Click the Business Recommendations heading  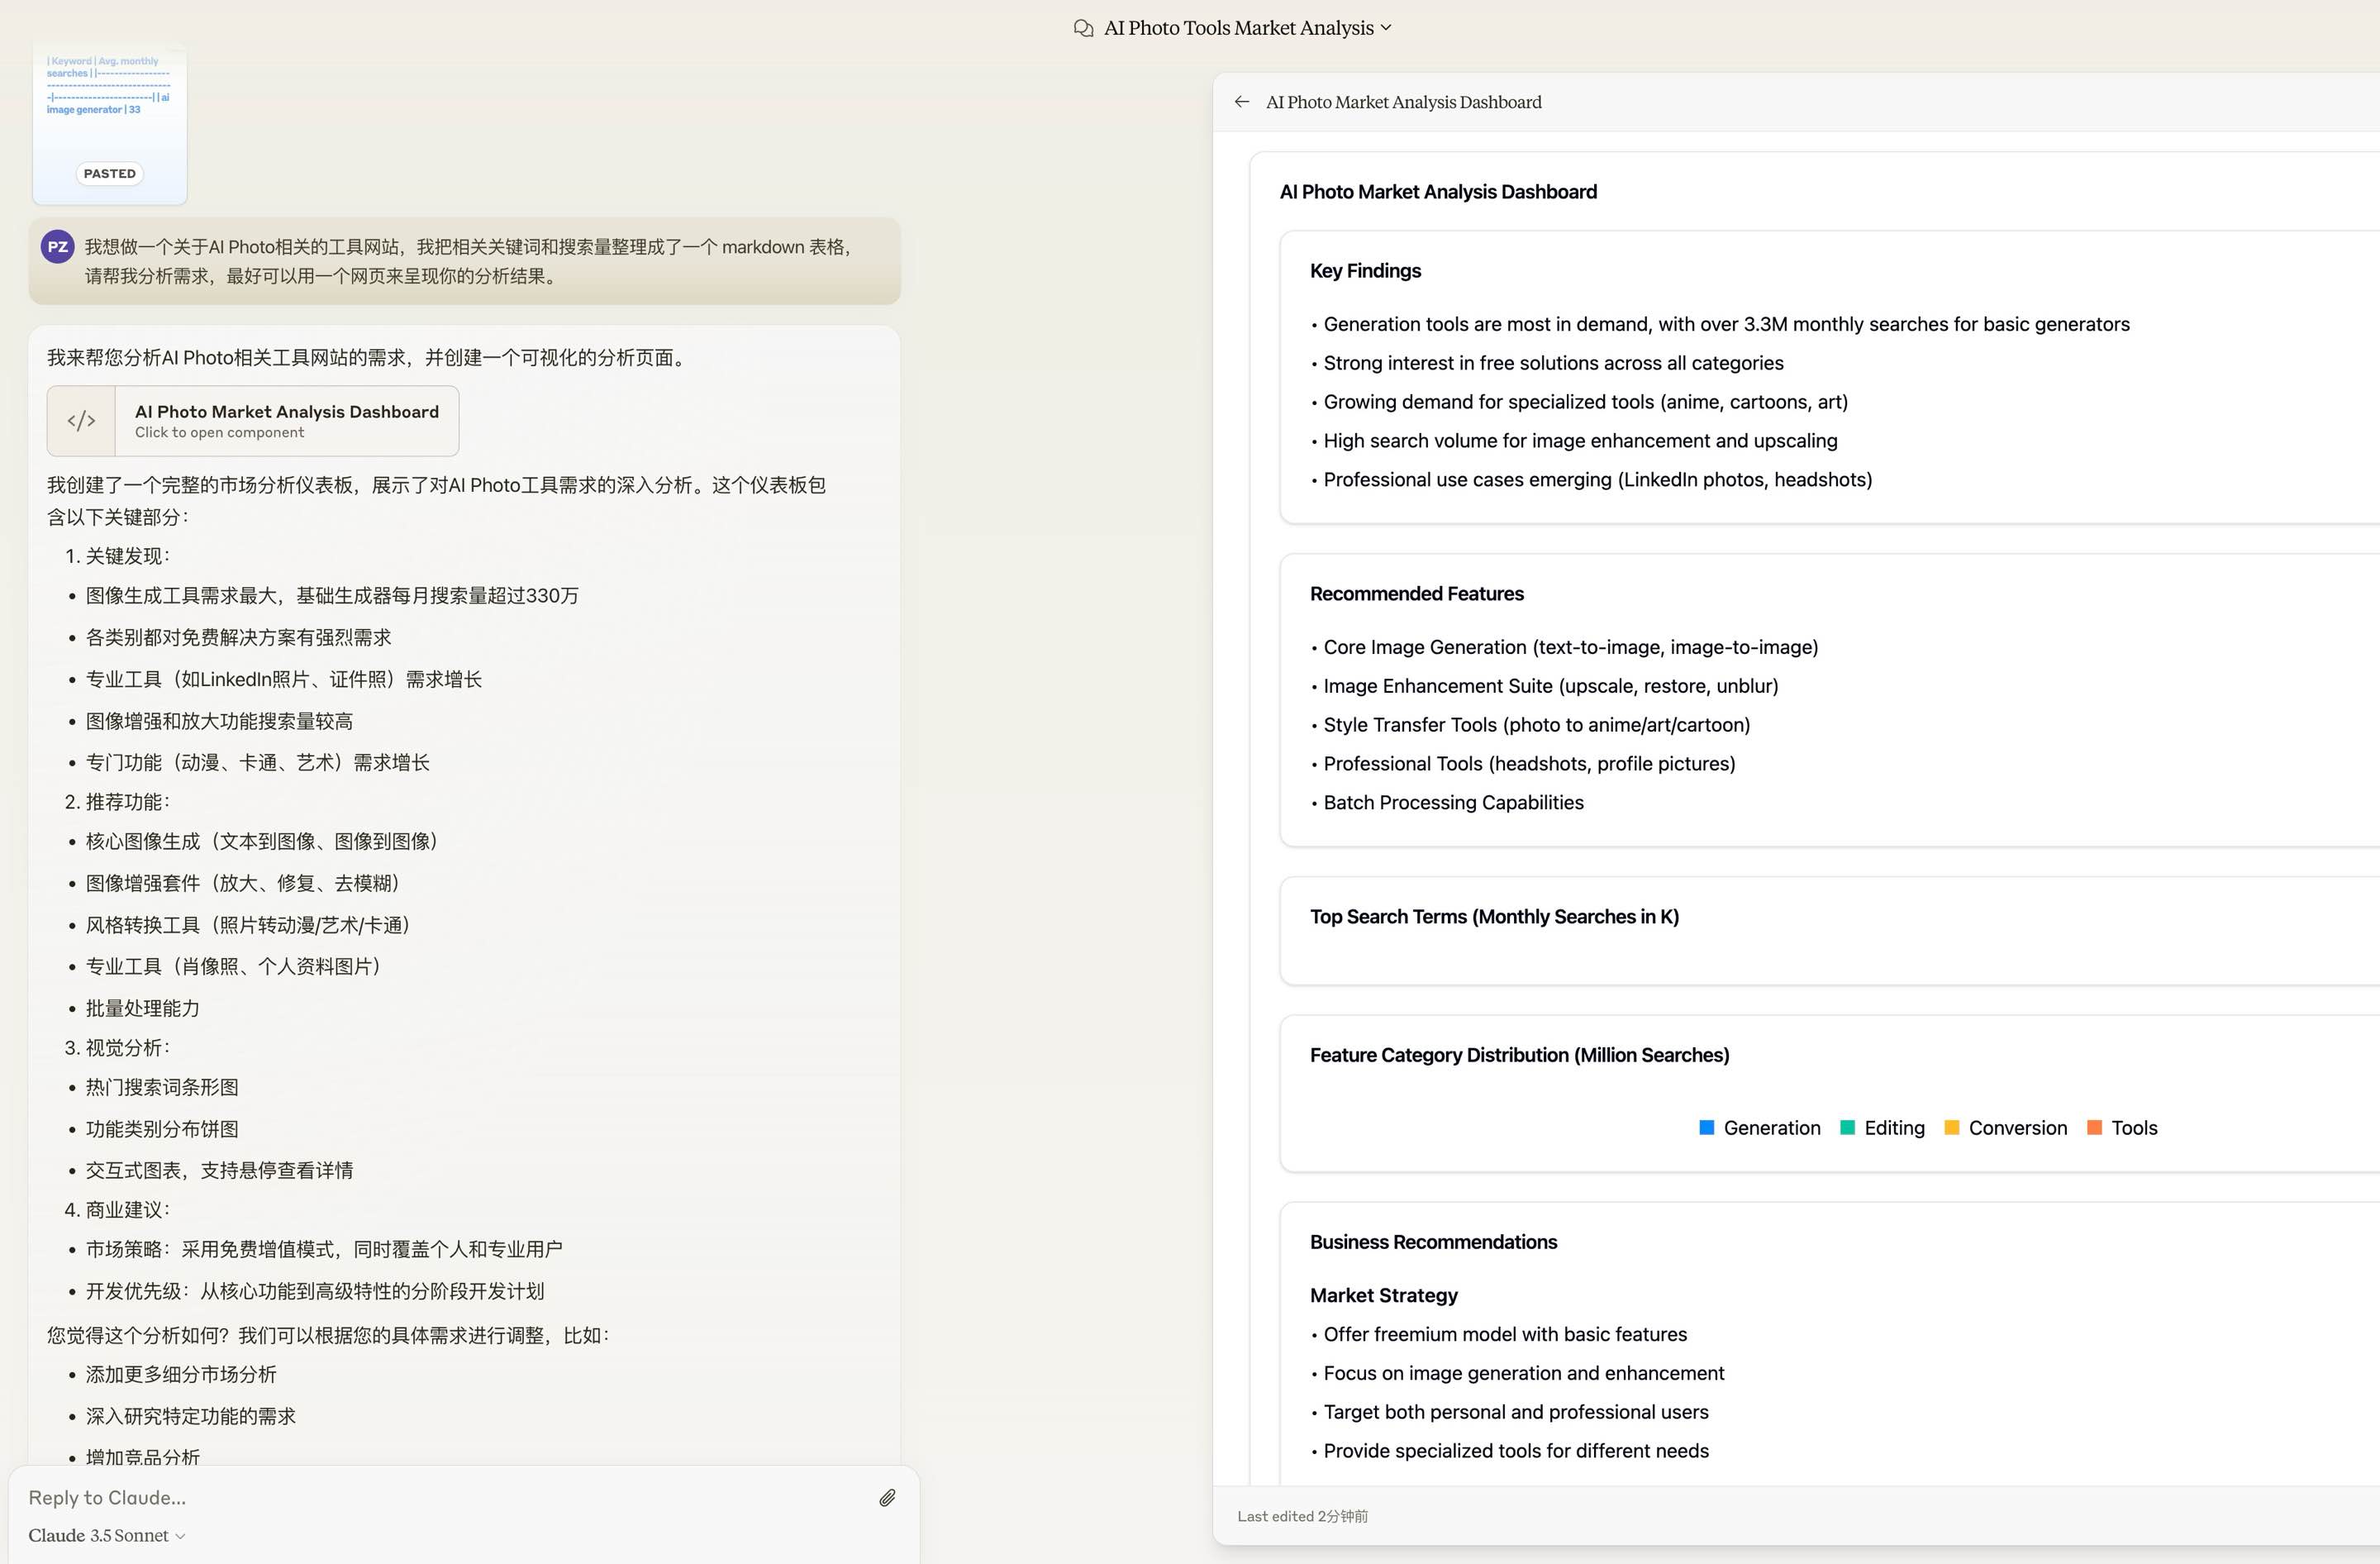pyautogui.click(x=1433, y=1242)
